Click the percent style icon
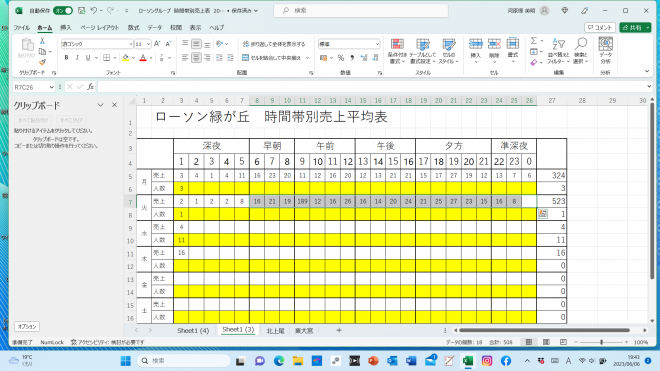Viewport: 660px width, 371px height. (x=341, y=58)
